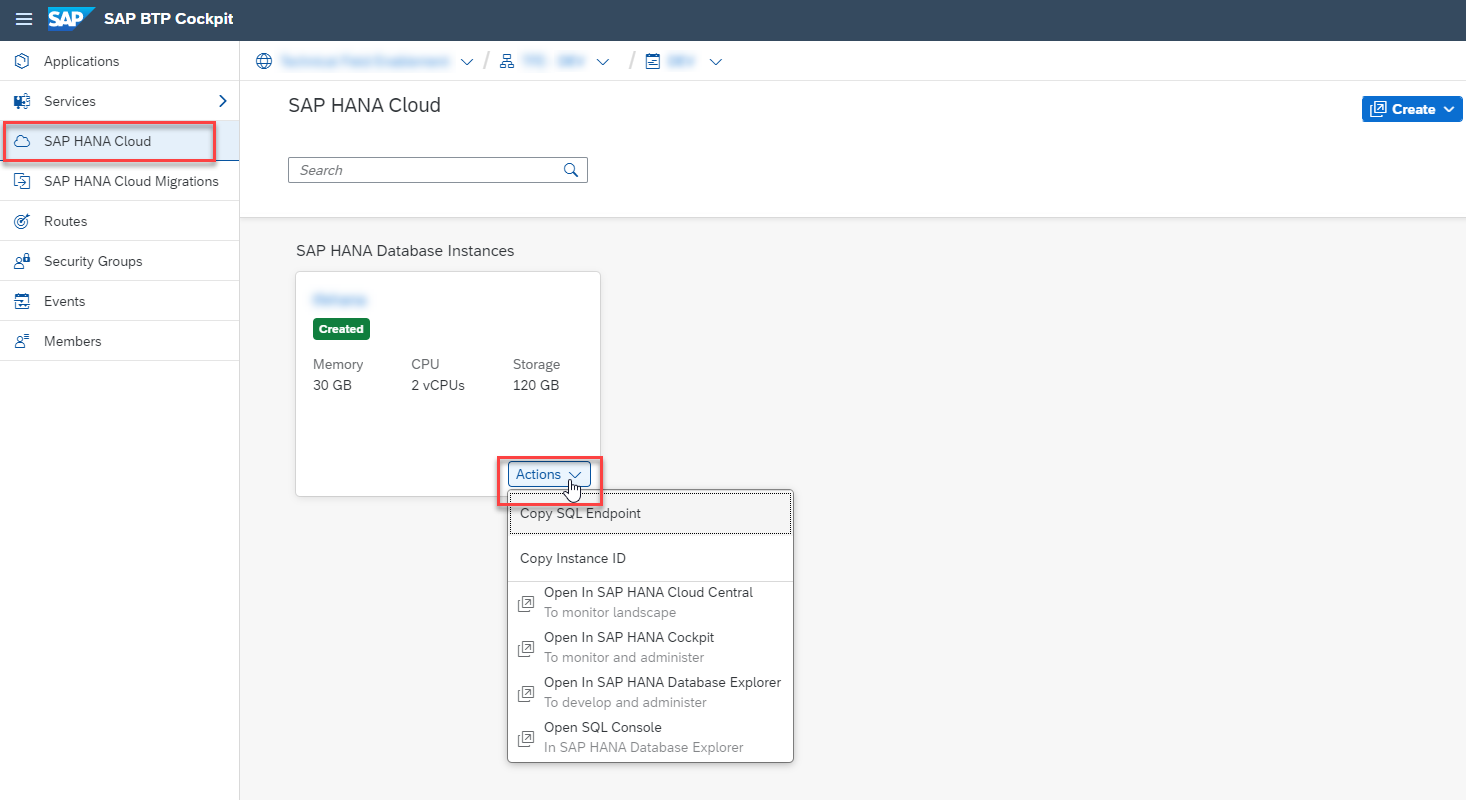The width and height of the screenshot is (1466, 800).
Task: Click external-link icon beside Database Explorer entry
Action: click(525, 694)
